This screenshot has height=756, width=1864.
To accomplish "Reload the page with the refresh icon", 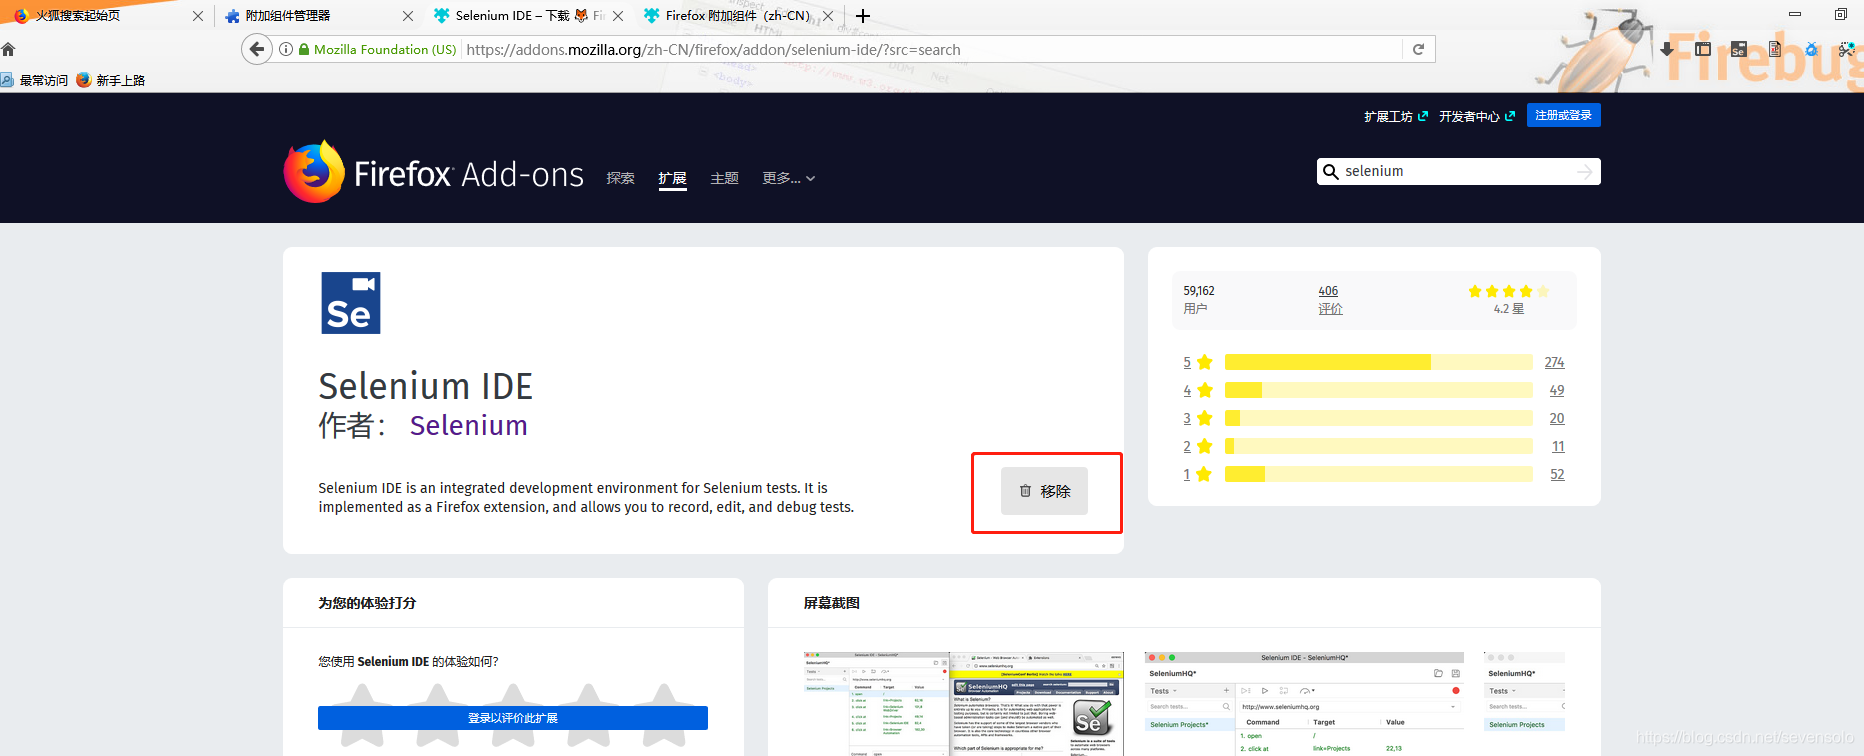I will pos(1418,49).
